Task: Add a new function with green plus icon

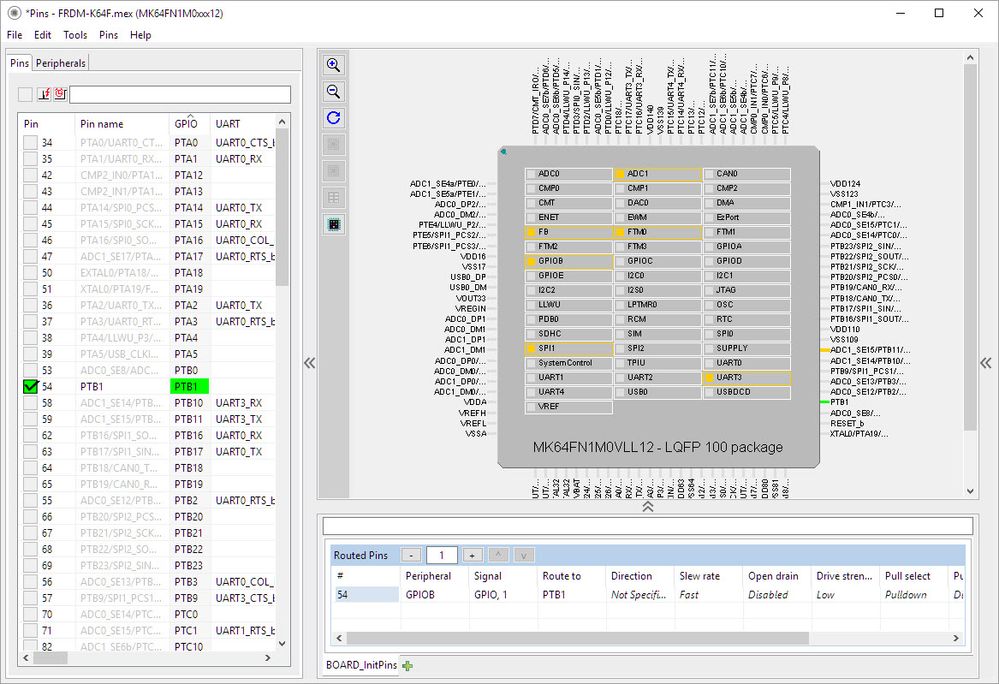Action: tap(408, 666)
